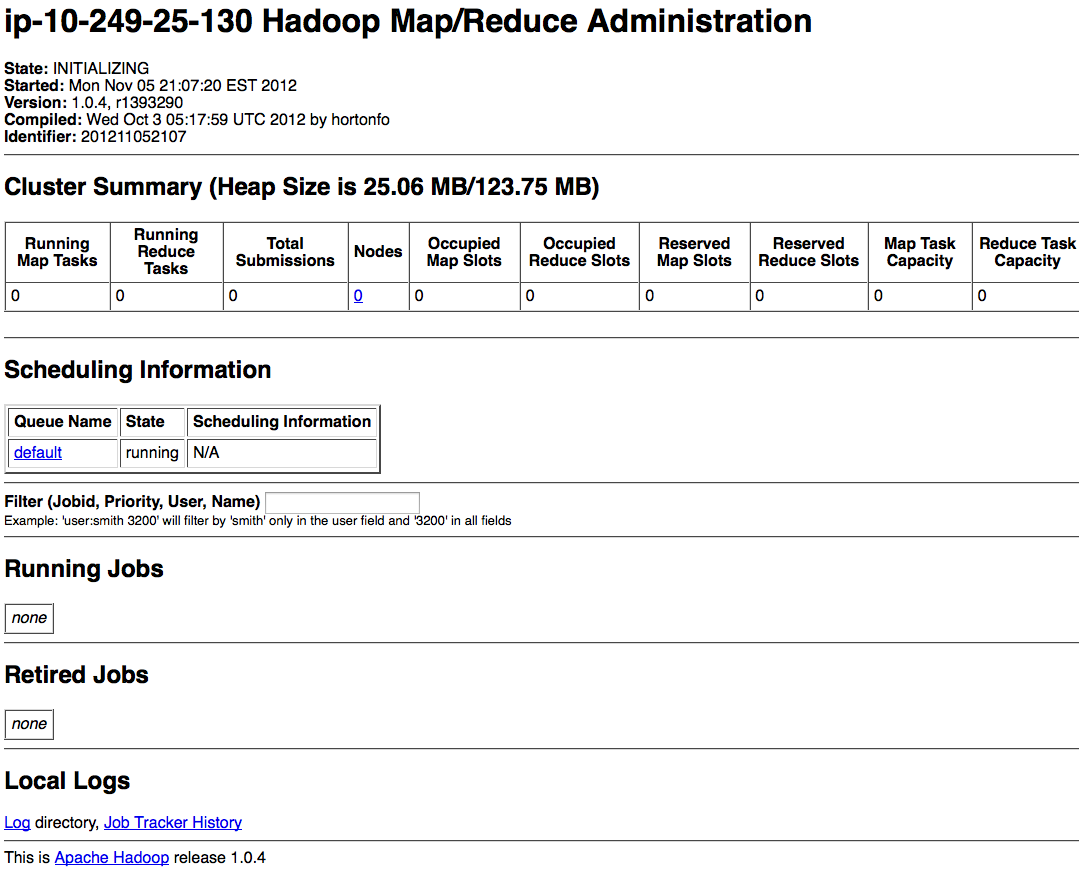Click the 'none' box under Running Jobs
The image size is (1079, 876).
click(x=29, y=618)
